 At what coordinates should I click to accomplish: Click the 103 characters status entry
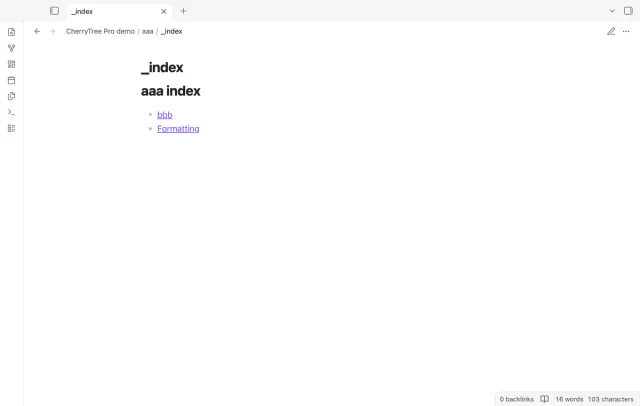611,399
